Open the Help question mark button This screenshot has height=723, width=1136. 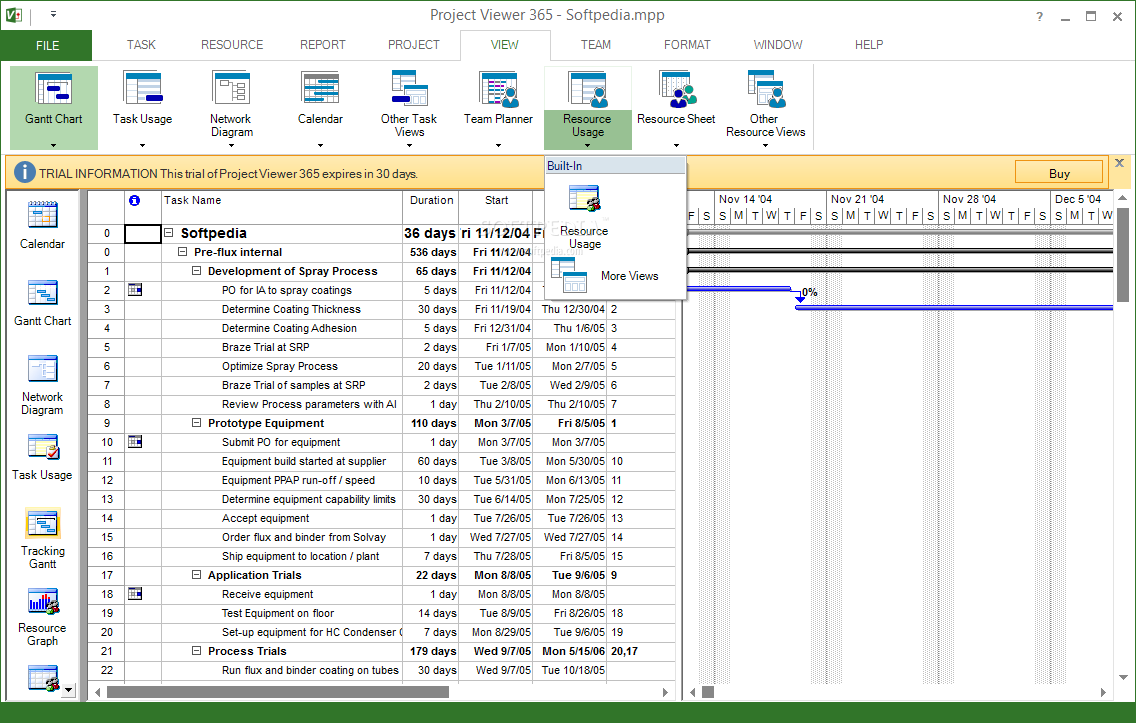point(1039,16)
